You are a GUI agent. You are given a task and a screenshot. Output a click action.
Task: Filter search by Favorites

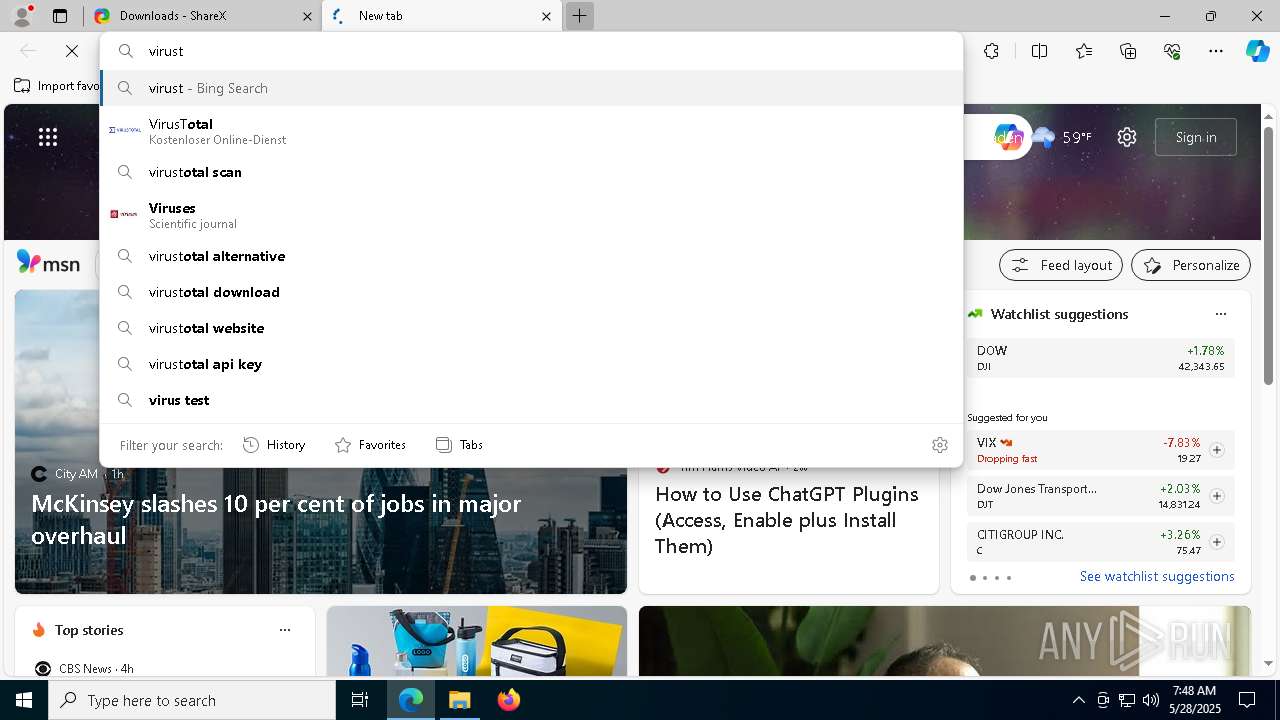(370, 445)
